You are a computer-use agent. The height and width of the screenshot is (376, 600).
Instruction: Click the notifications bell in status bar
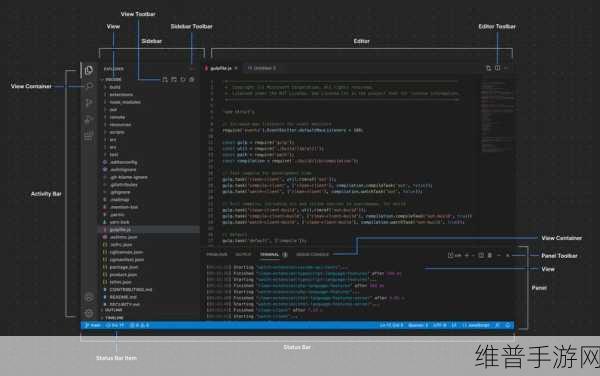(508, 326)
